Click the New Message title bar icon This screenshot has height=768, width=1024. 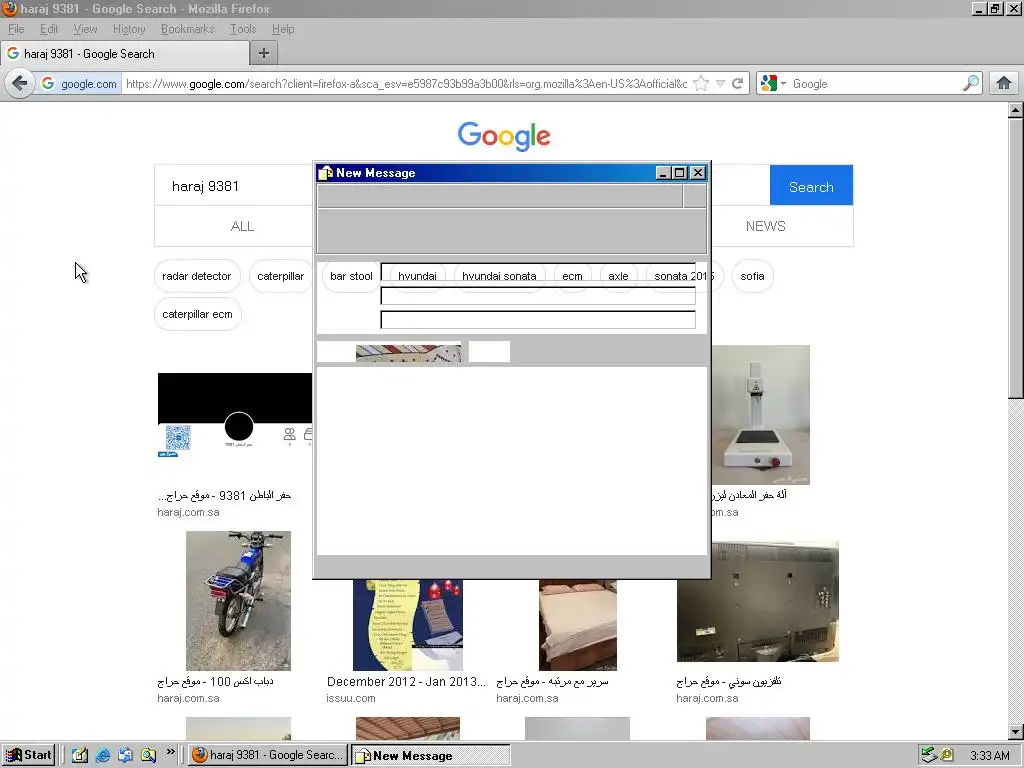pos(325,172)
